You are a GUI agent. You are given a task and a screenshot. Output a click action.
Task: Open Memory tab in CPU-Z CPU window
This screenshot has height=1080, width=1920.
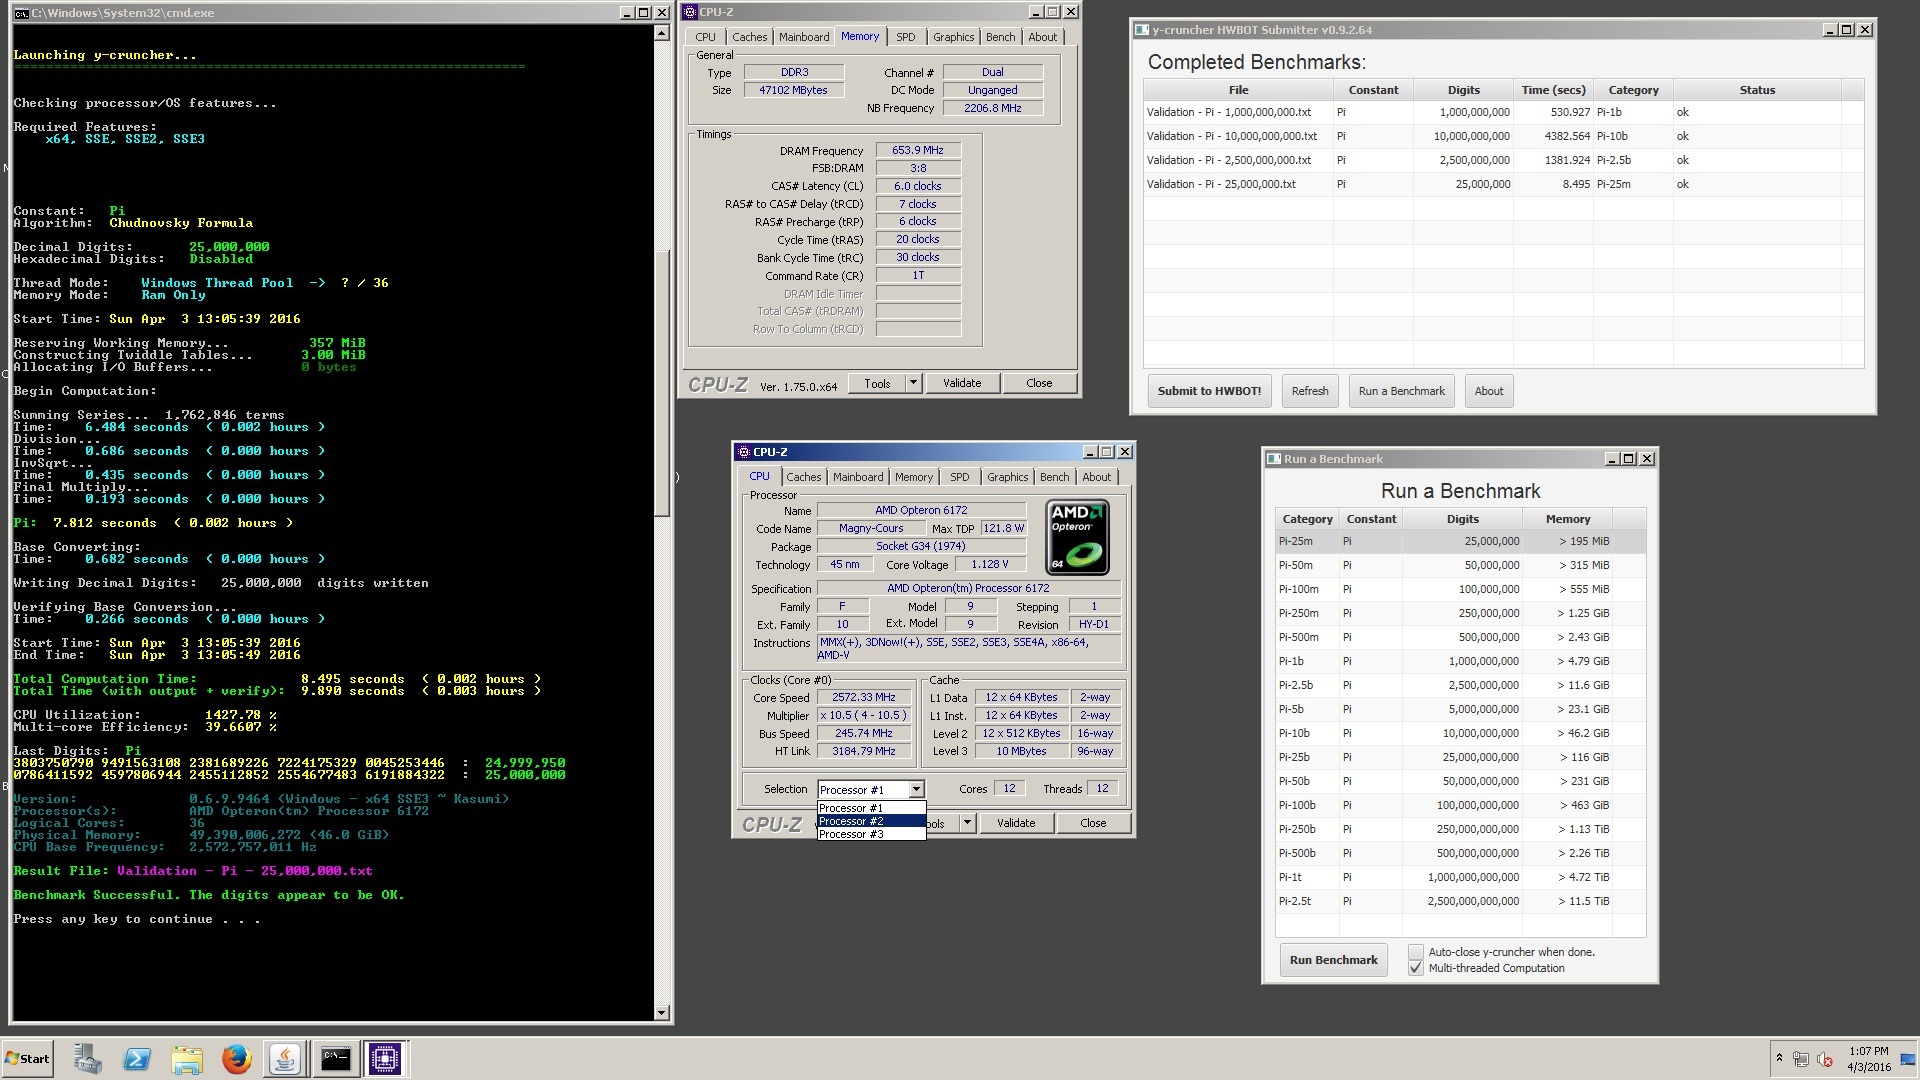click(914, 477)
